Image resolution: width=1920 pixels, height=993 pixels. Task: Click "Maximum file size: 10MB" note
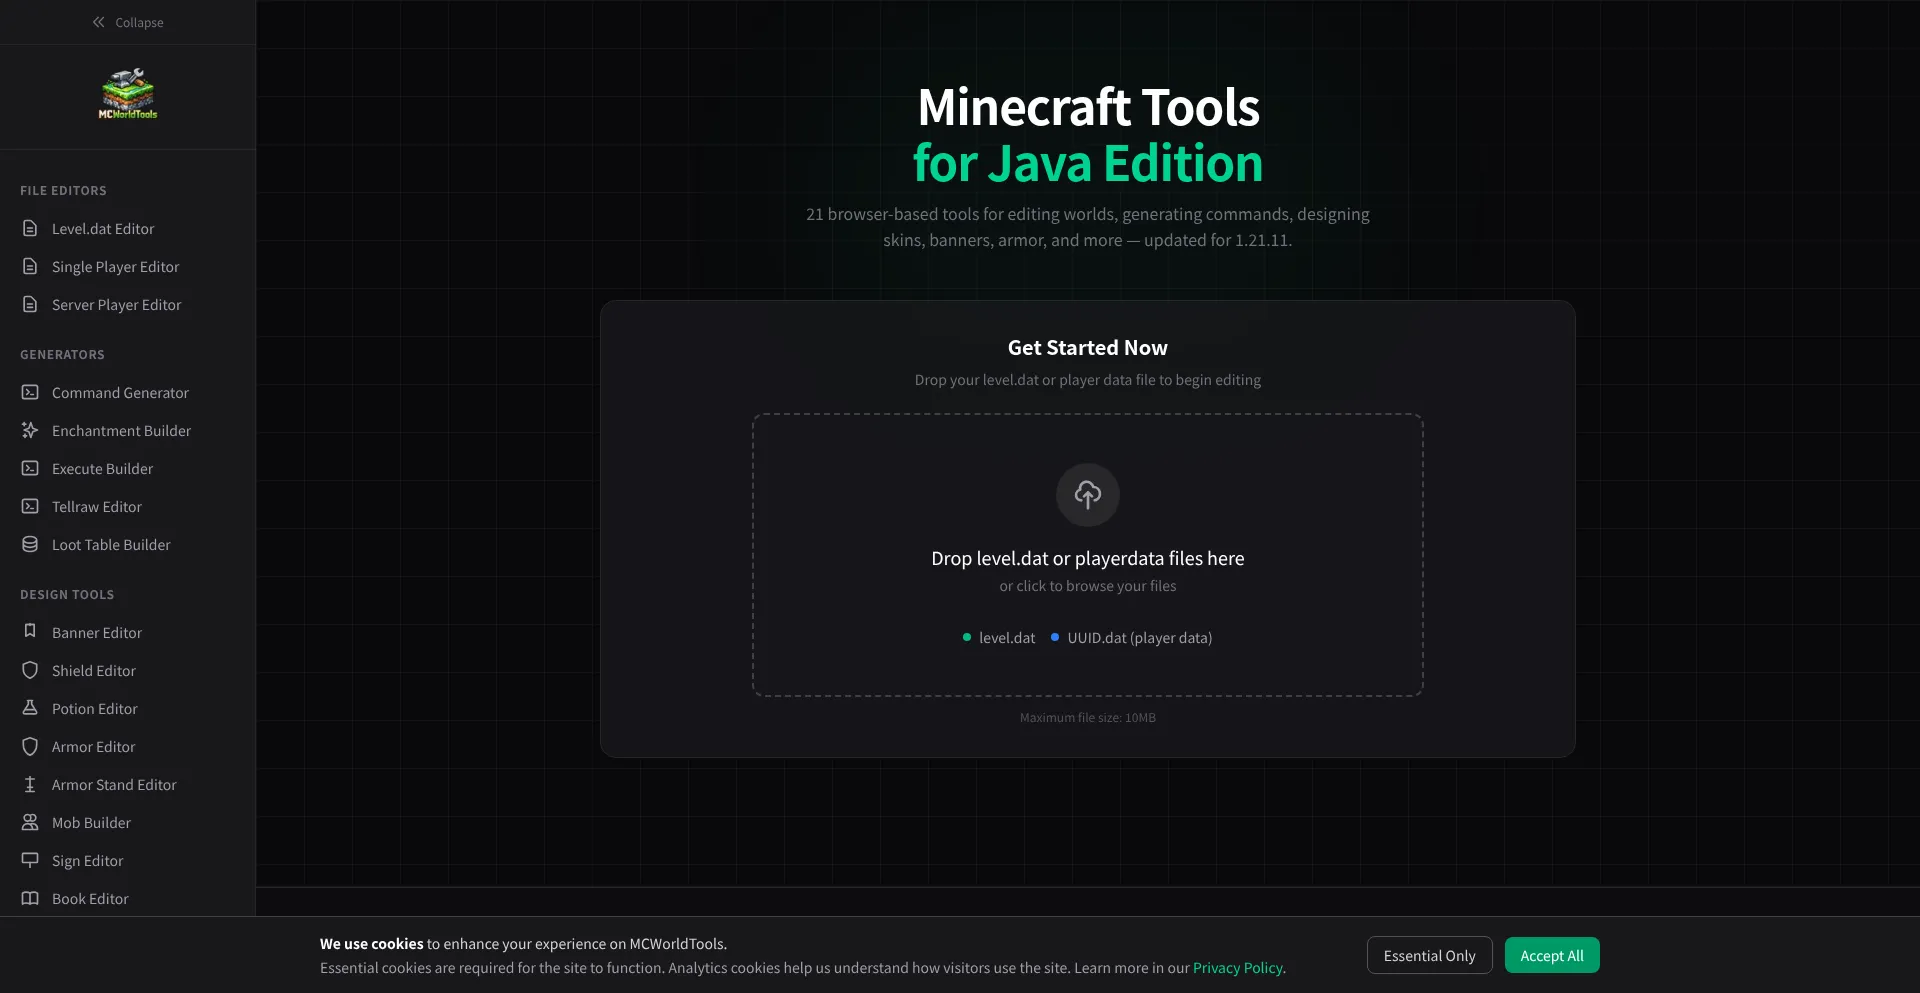click(1088, 718)
